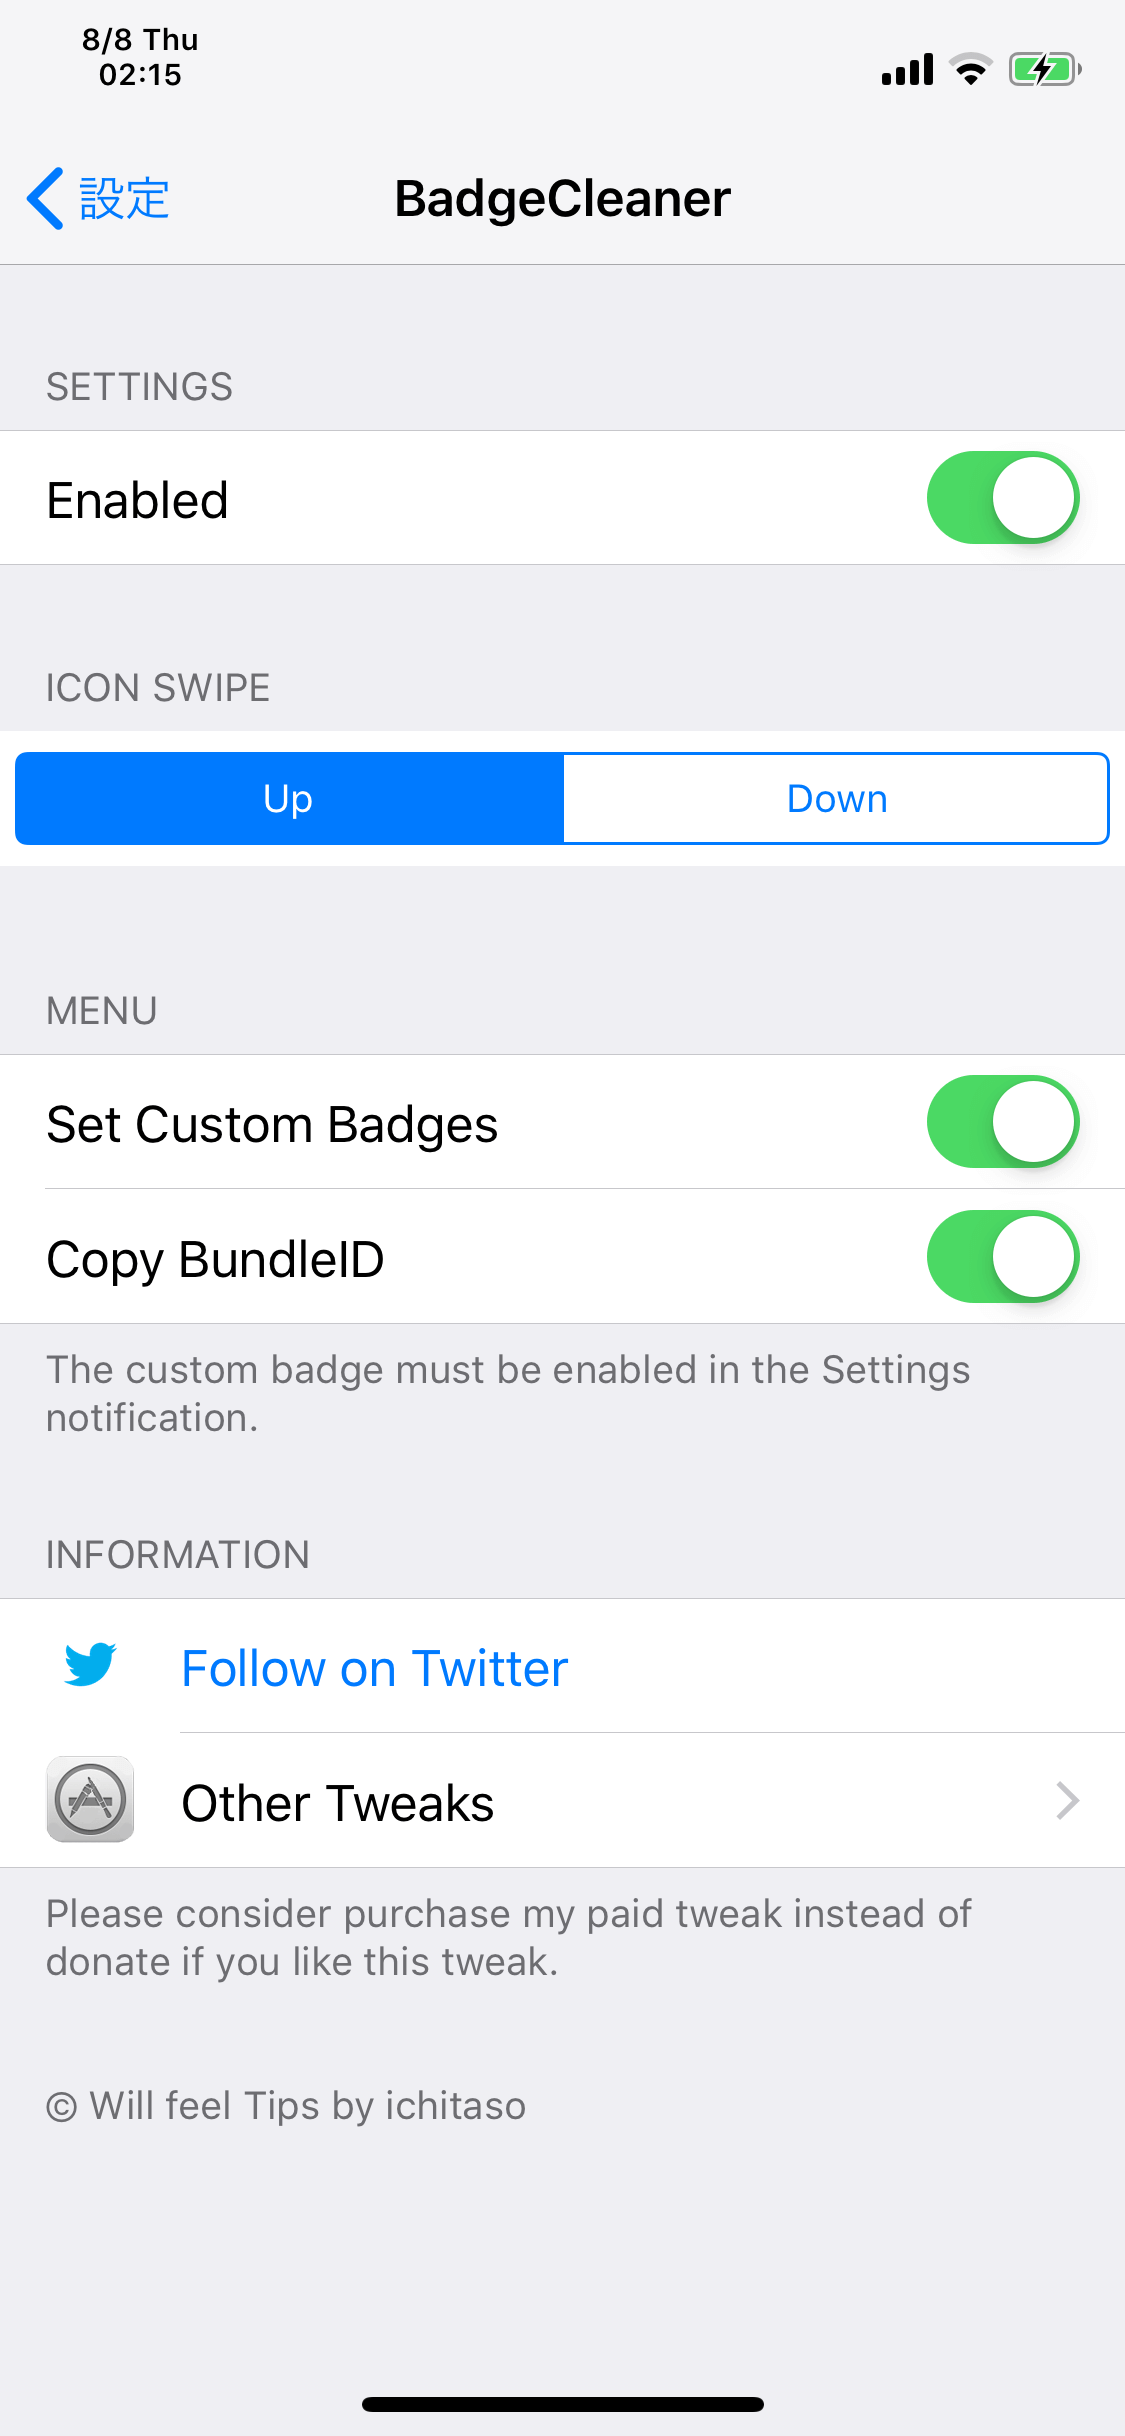Tap the battery charging indicator

(1045, 70)
